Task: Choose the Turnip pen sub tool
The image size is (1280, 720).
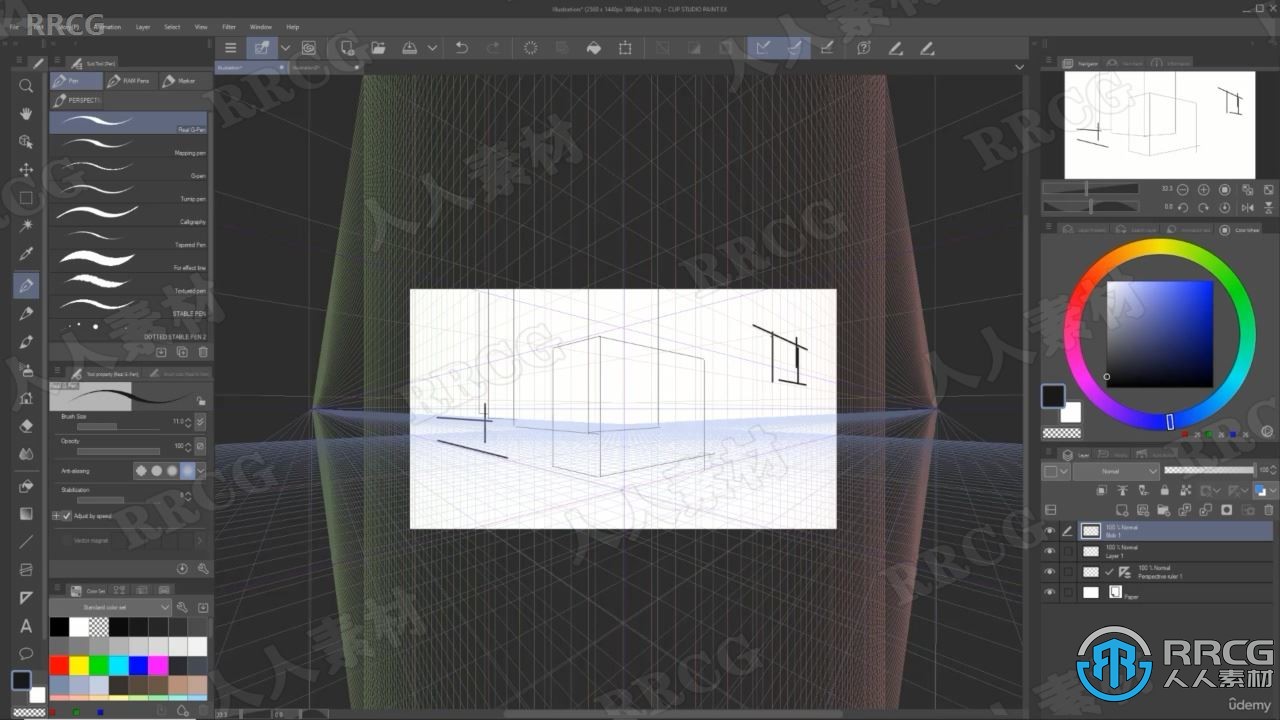Action: 128,192
